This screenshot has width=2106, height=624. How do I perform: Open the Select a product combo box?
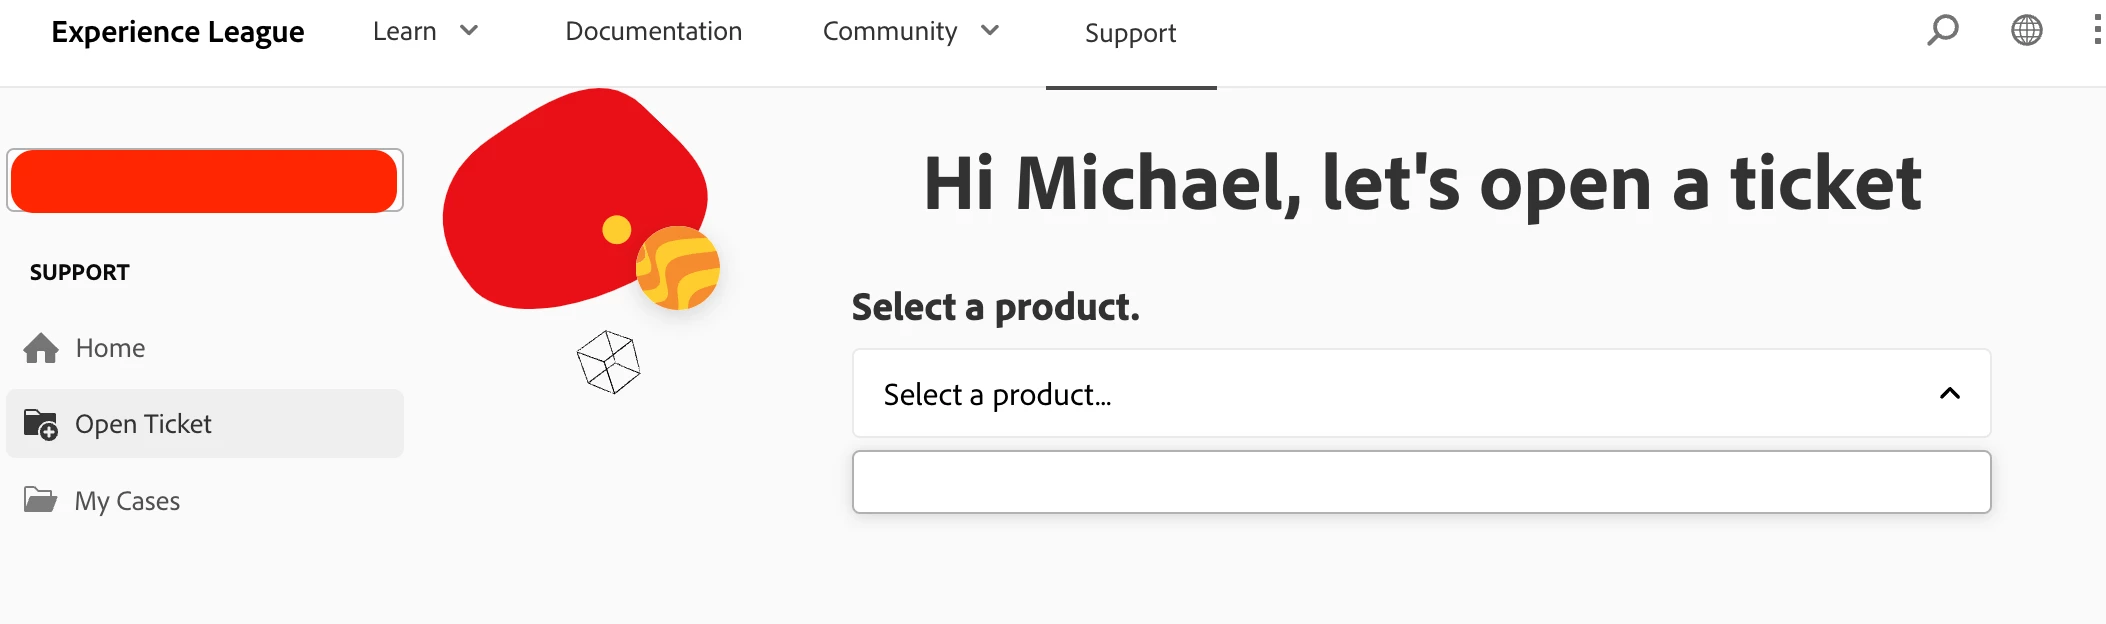tap(1421, 394)
